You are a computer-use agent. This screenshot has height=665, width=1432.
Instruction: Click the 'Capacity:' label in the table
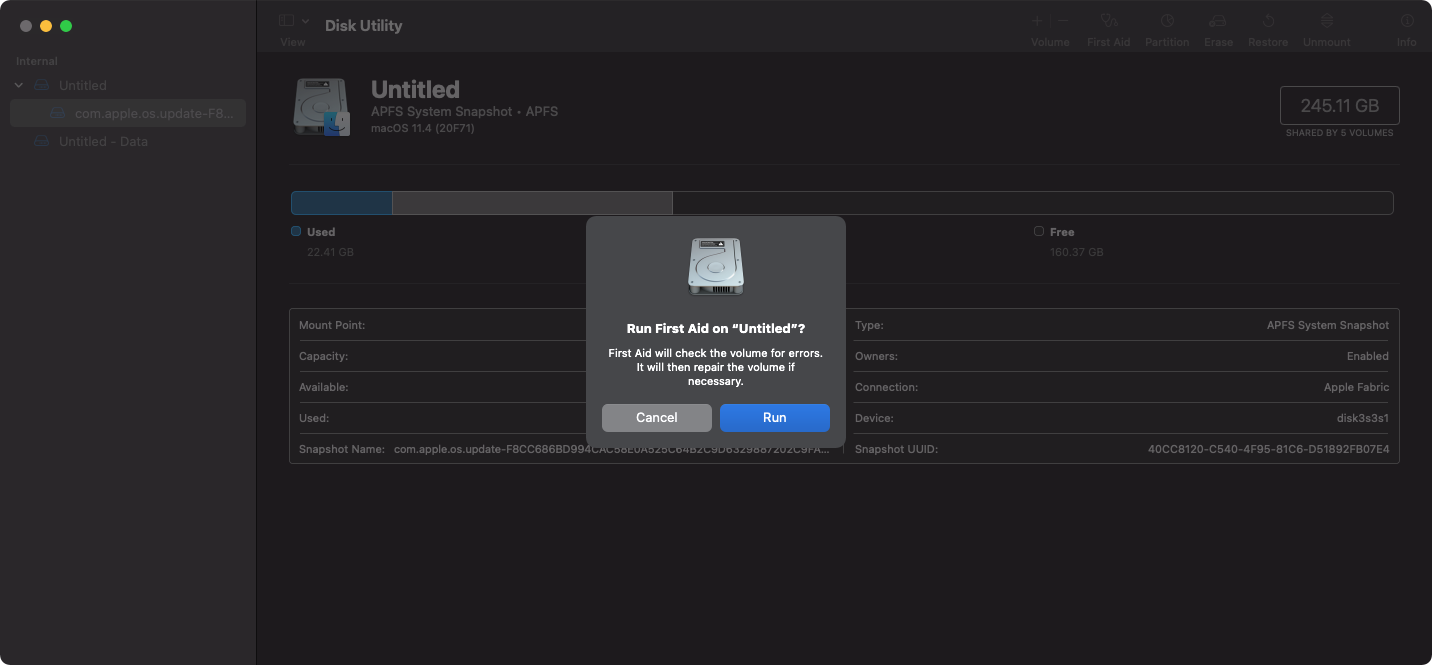[x=324, y=356]
